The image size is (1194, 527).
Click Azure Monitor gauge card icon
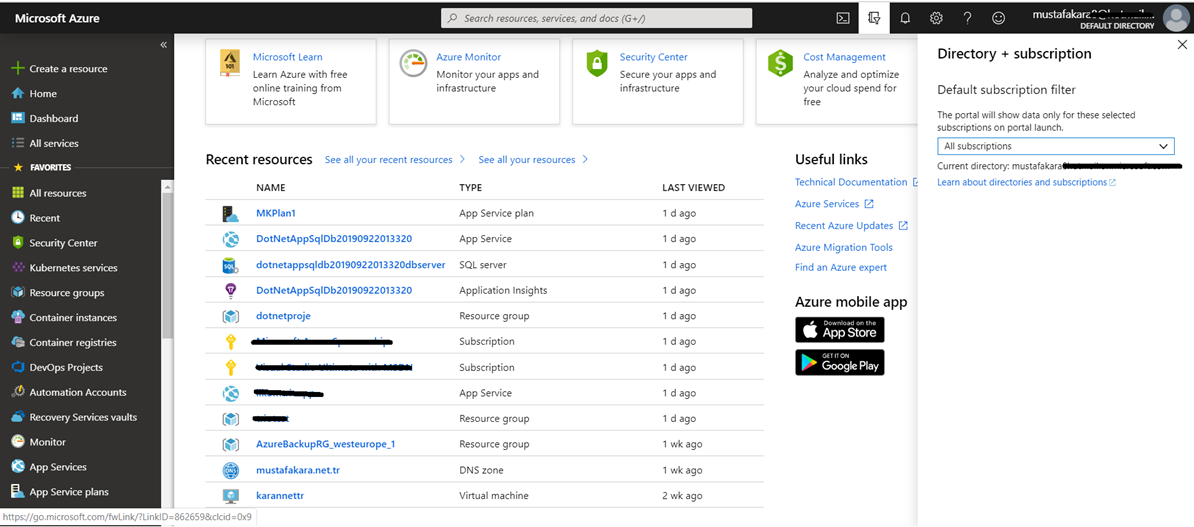tap(413, 63)
